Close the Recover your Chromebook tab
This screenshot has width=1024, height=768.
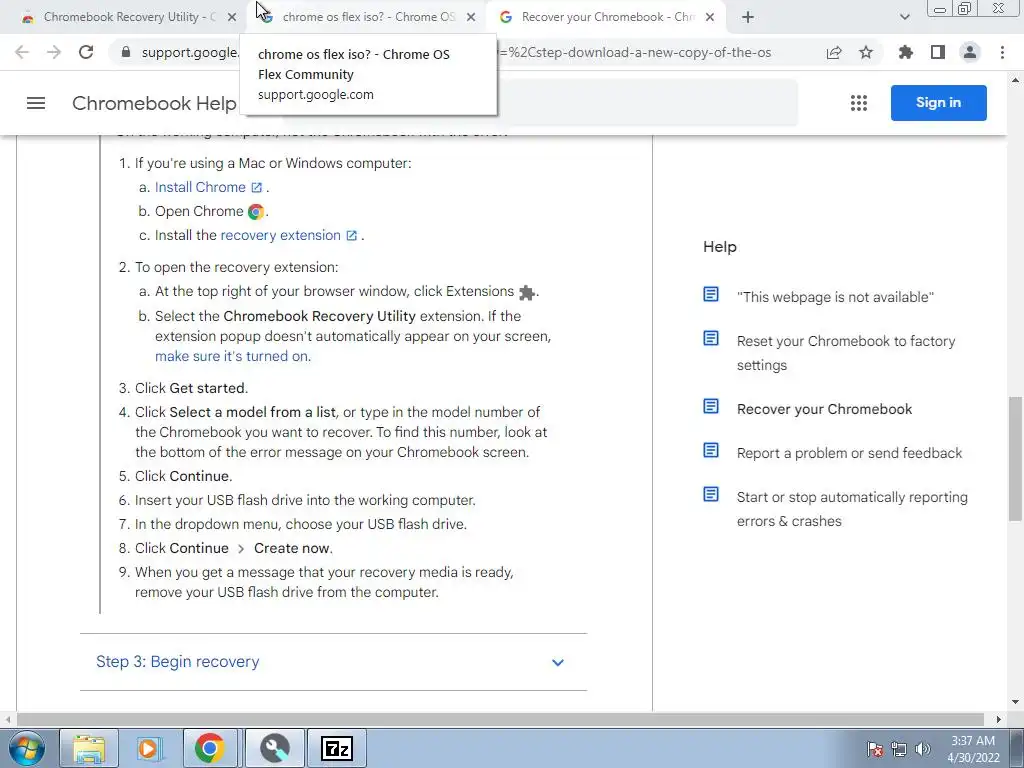(710, 18)
